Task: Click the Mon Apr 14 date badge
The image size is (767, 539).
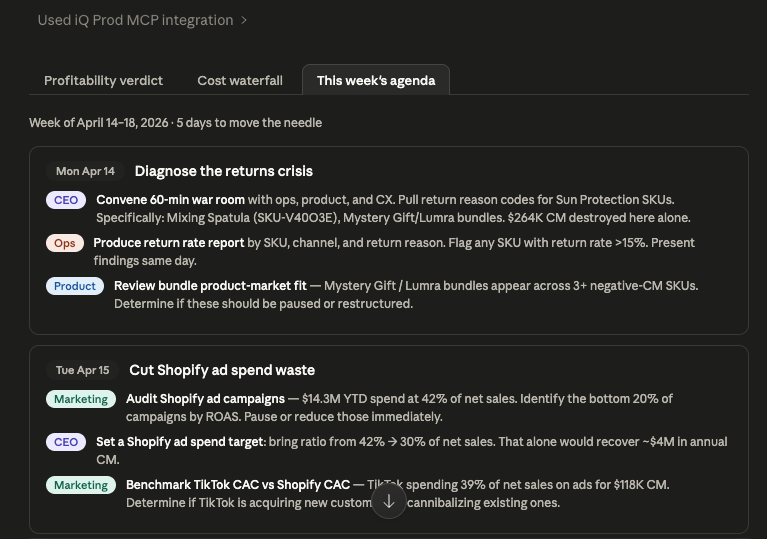Action: pyautogui.click(x=85, y=171)
